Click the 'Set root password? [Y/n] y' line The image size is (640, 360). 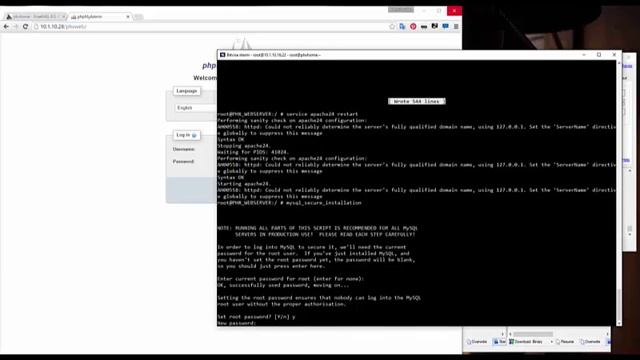(x=256, y=317)
